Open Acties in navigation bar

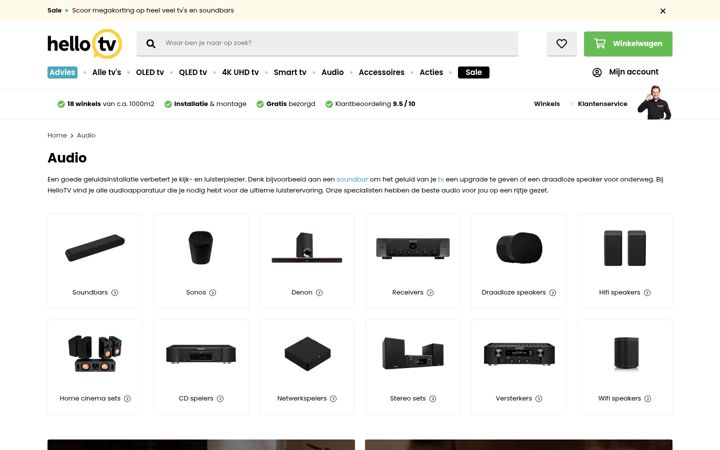point(431,72)
